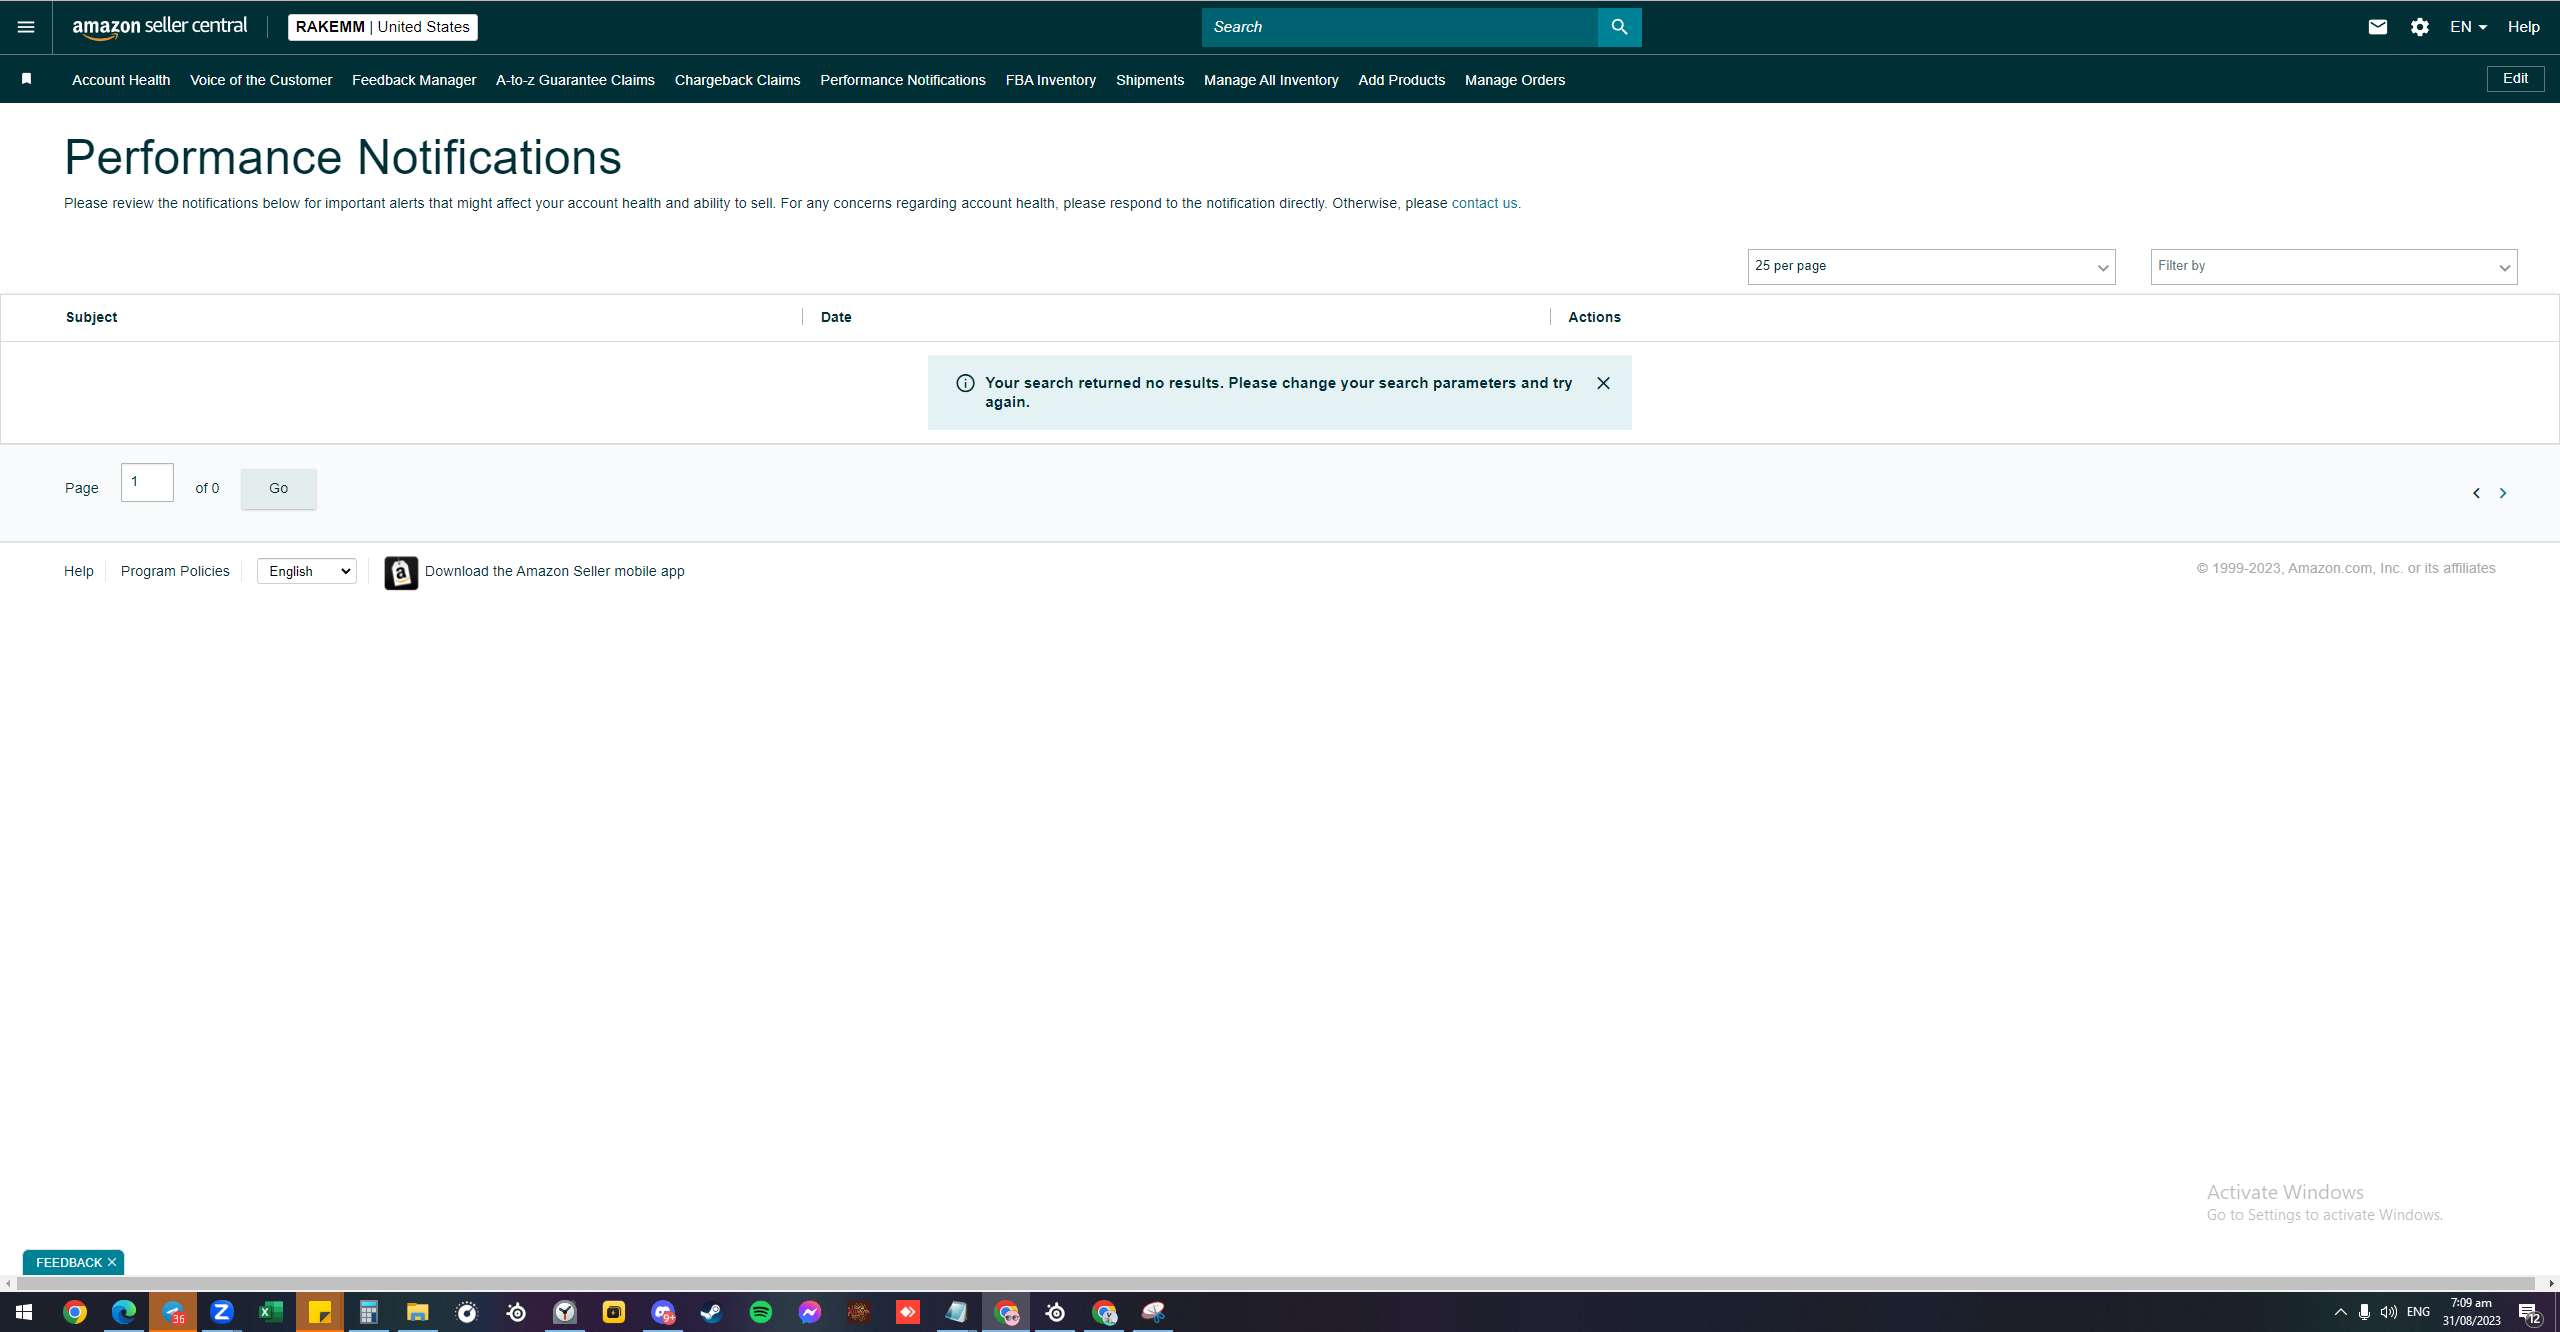Open the English language selector in footer
2560x1332 pixels.
click(307, 571)
